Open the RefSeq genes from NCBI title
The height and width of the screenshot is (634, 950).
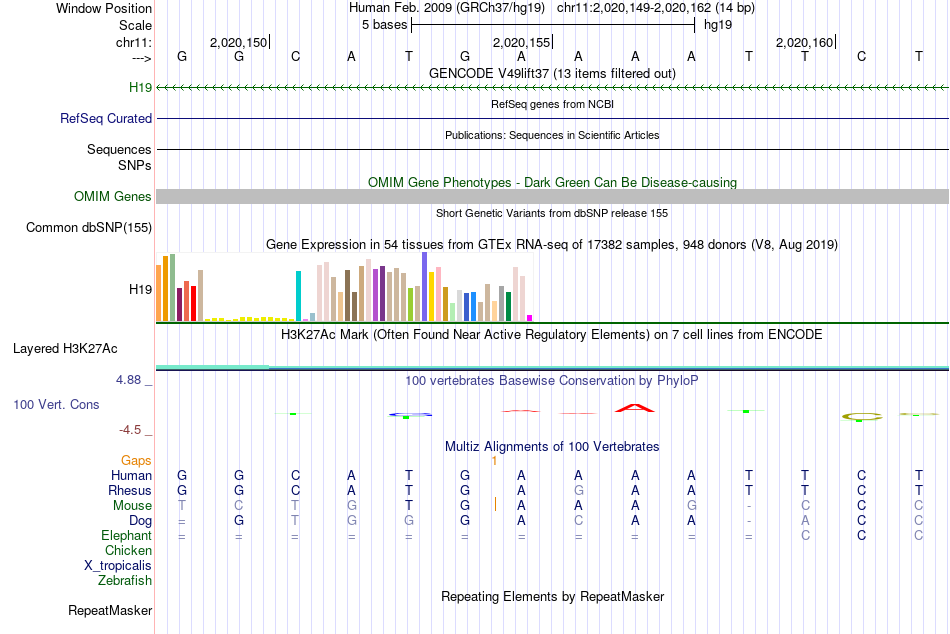pos(552,104)
